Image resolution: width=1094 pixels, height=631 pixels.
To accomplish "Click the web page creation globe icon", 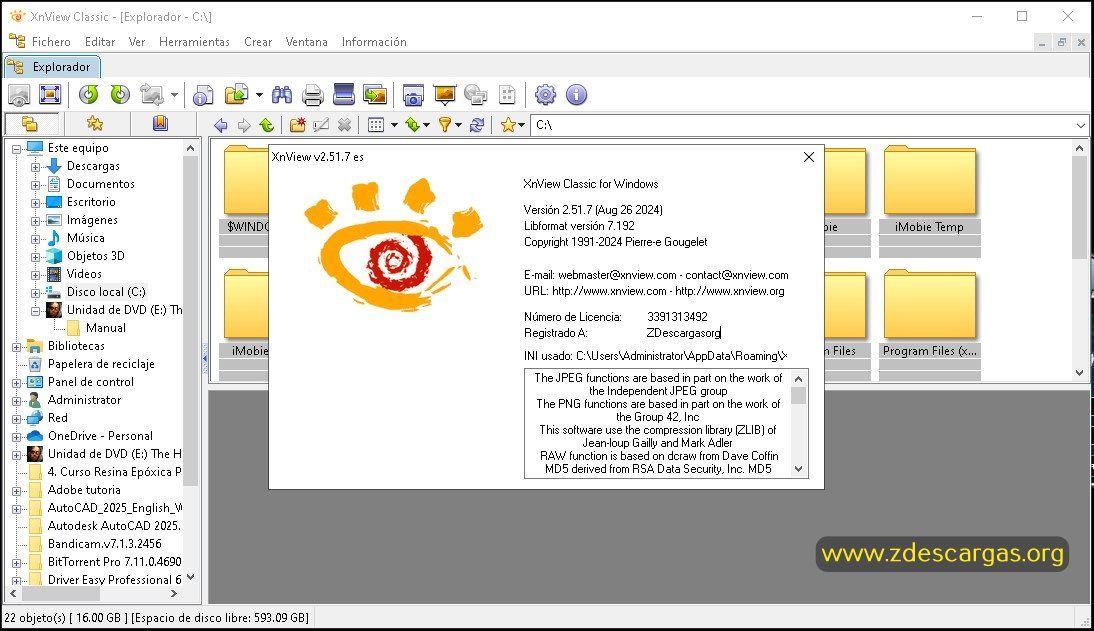I will point(475,94).
